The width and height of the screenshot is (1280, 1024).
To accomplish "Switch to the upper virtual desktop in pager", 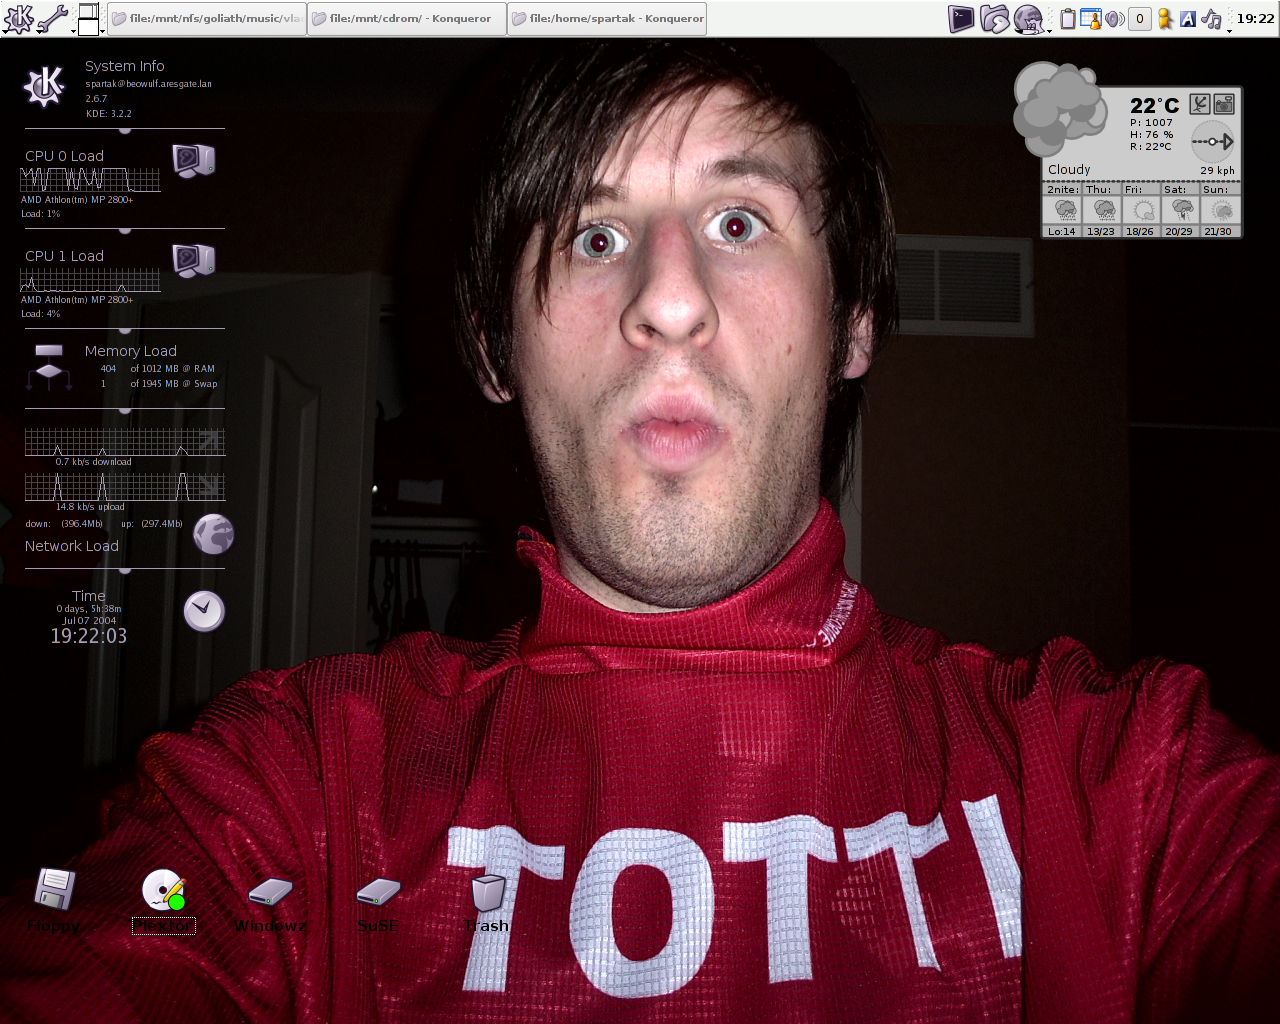I will [x=89, y=11].
